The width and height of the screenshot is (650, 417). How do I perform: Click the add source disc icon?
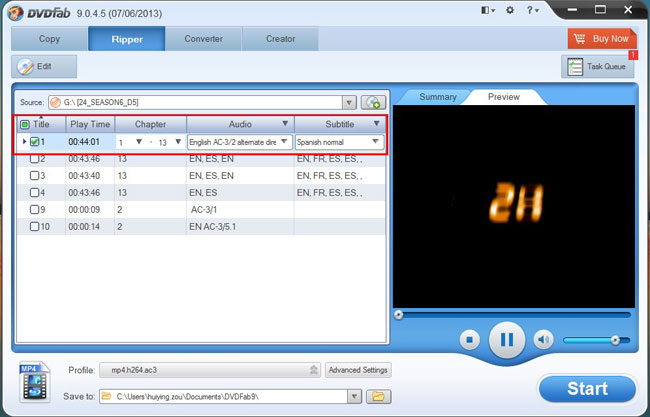point(373,102)
